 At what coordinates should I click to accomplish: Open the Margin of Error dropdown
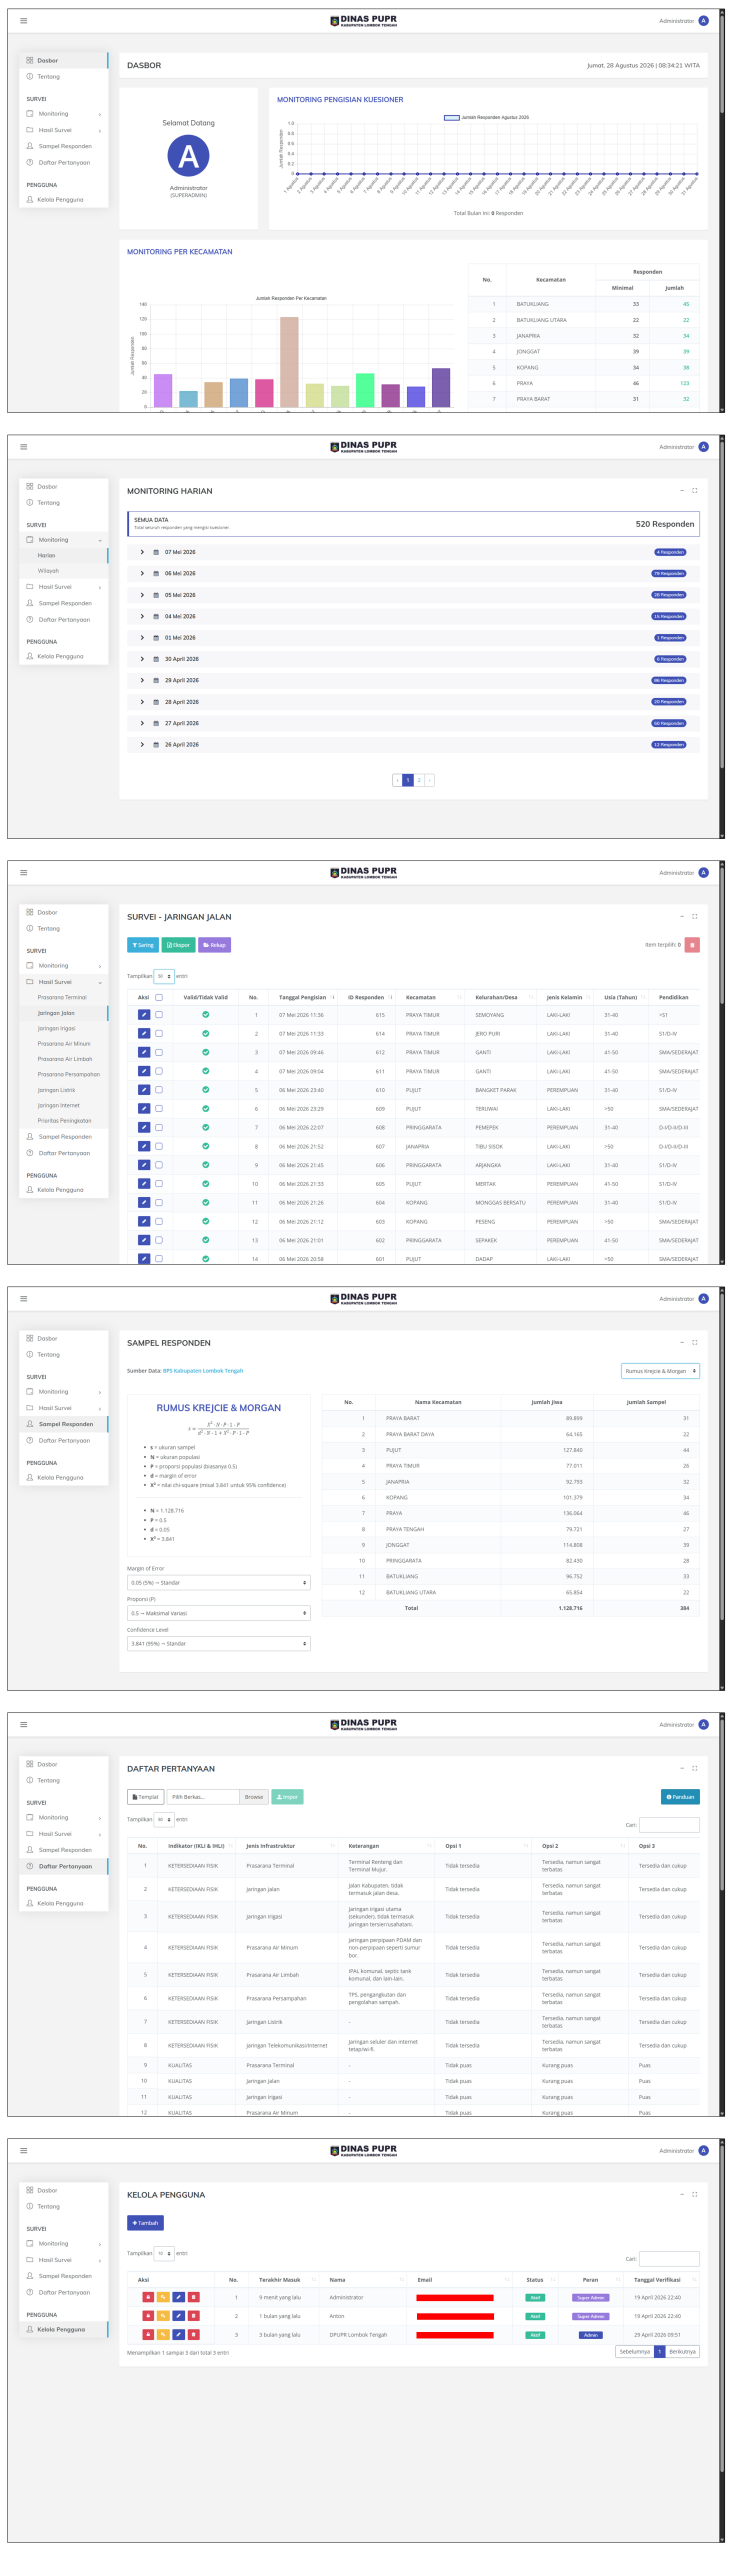tap(219, 1583)
